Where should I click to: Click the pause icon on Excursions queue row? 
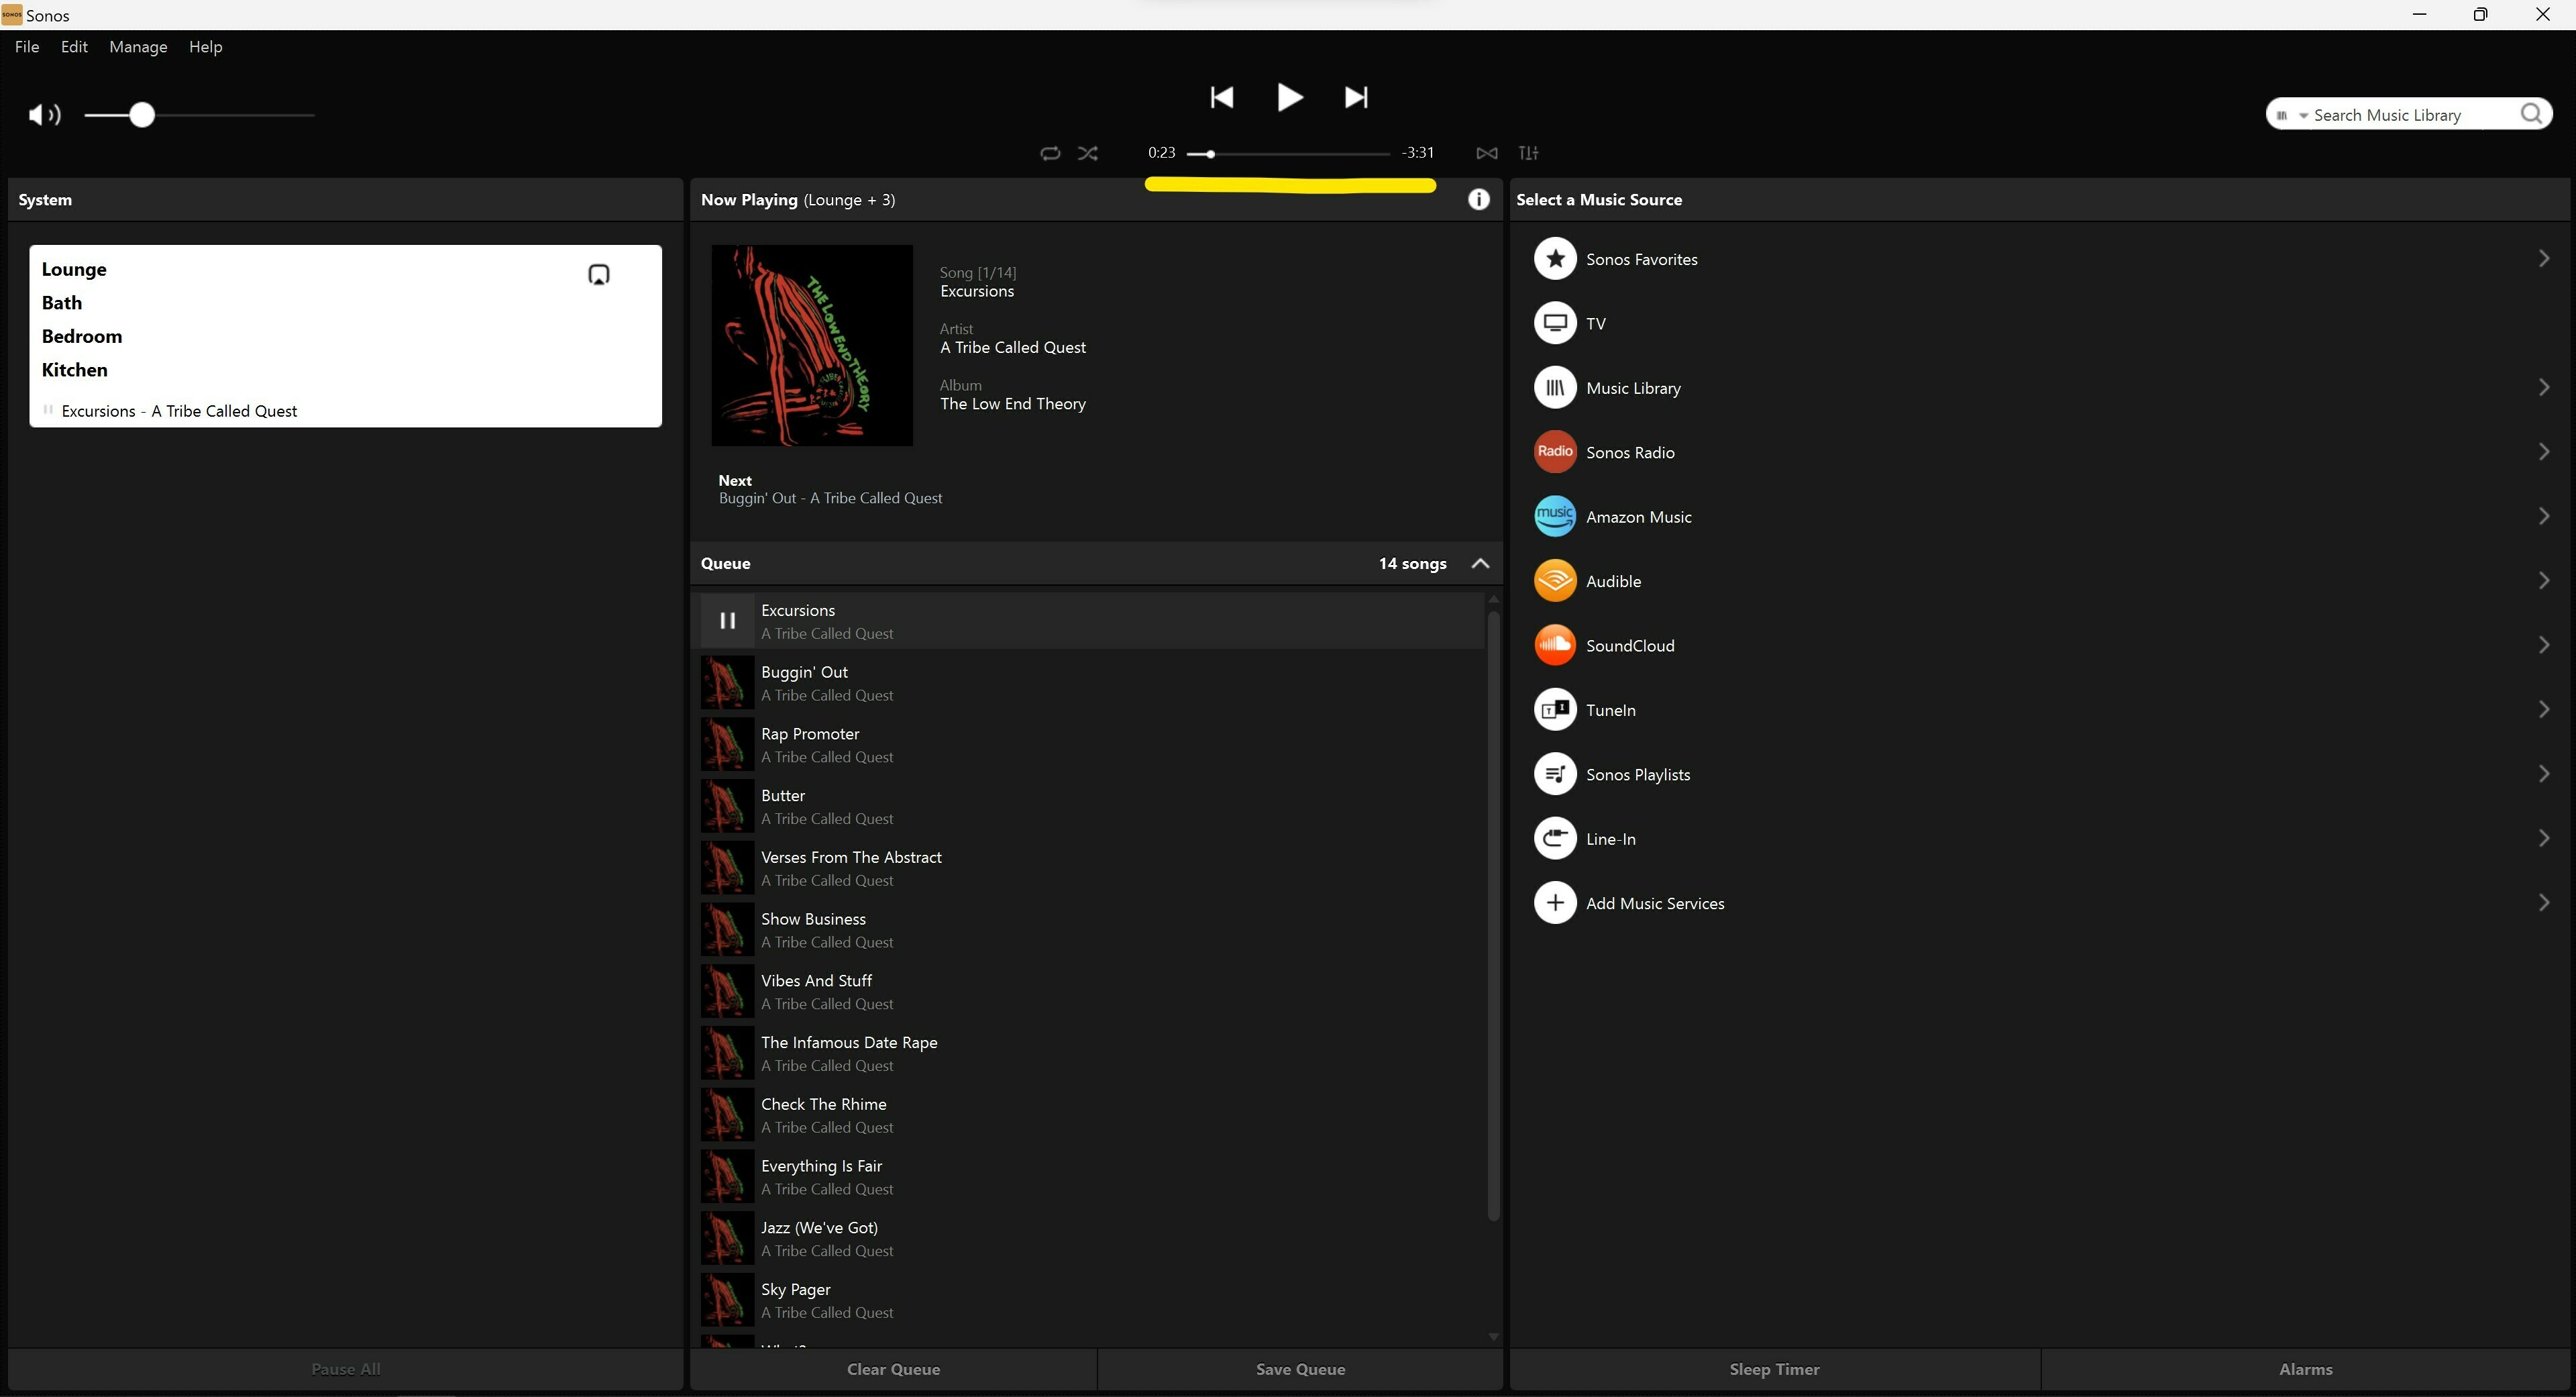pos(727,621)
